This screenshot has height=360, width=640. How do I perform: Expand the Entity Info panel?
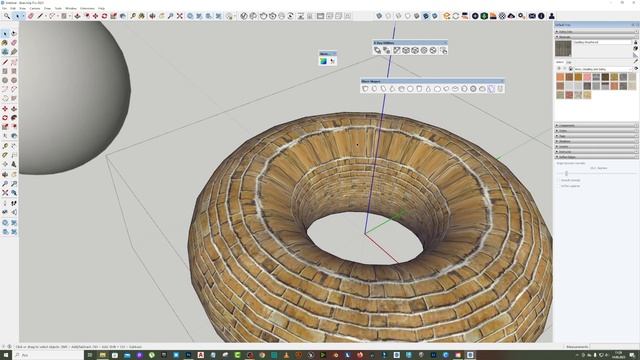point(596,31)
